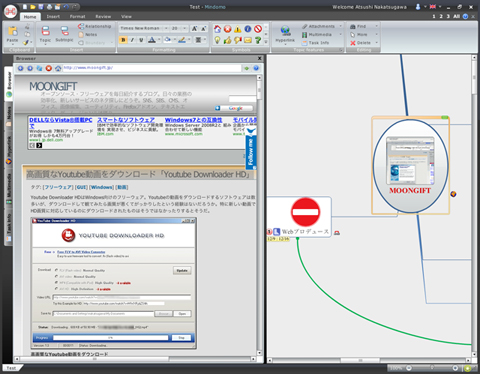Open the Task Info side panel tab
Screen dimensions: 480x374
point(9,227)
